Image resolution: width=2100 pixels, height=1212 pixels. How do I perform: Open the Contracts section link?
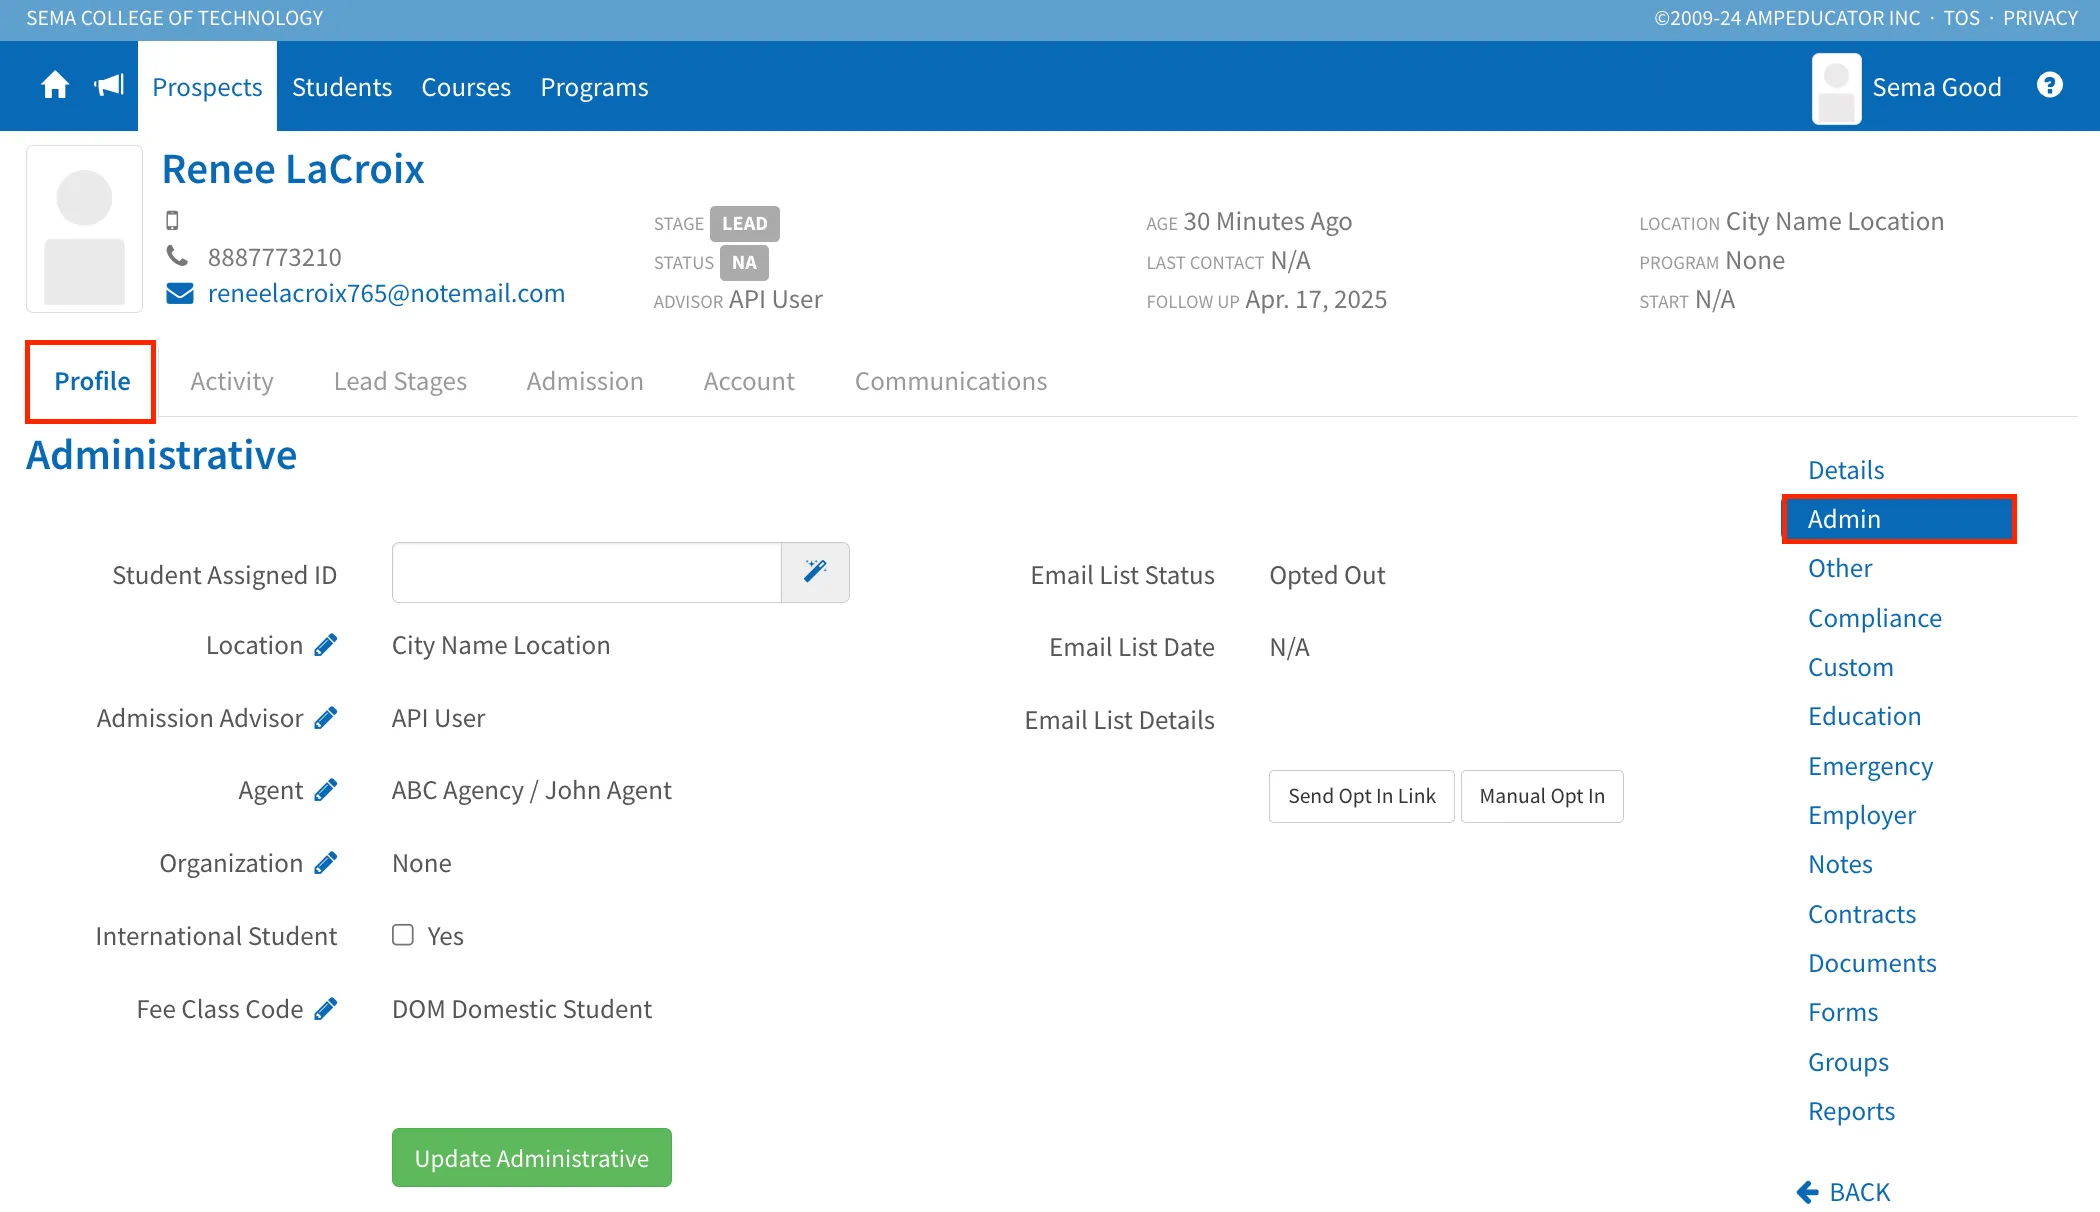[x=1862, y=914]
